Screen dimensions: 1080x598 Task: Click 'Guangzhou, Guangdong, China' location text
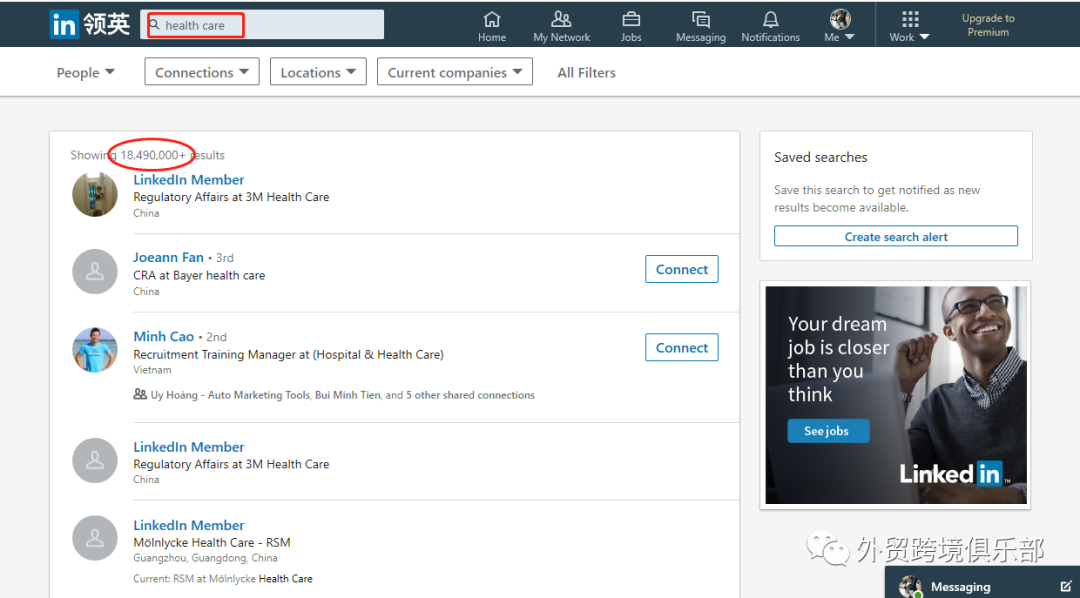click(x=205, y=558)
